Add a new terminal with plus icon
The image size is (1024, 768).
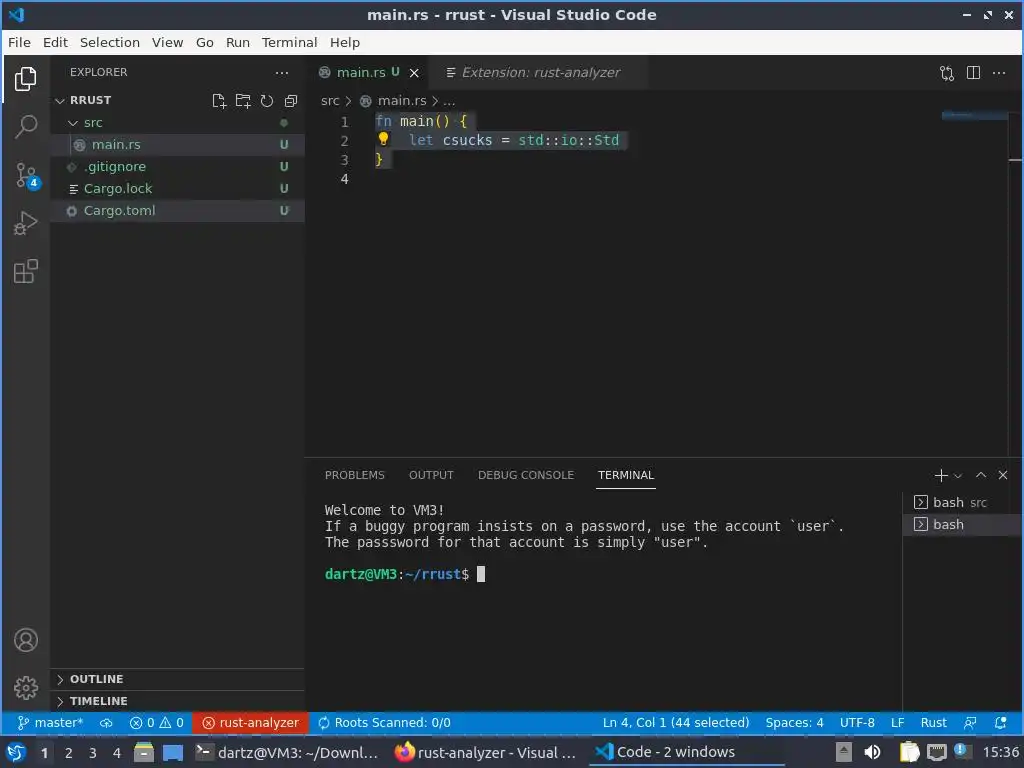click(940, 475)
